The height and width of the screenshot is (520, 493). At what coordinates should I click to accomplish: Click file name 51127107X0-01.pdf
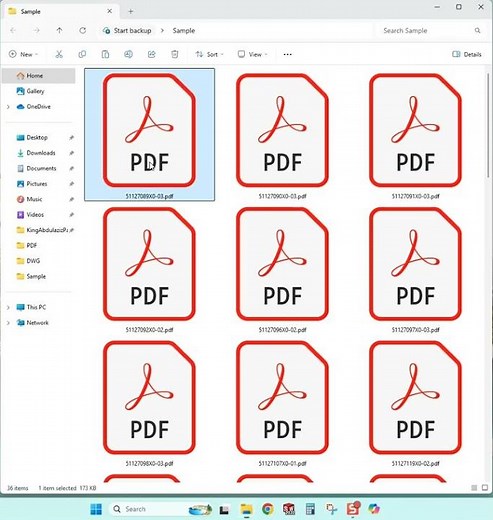tap(282, 463)
